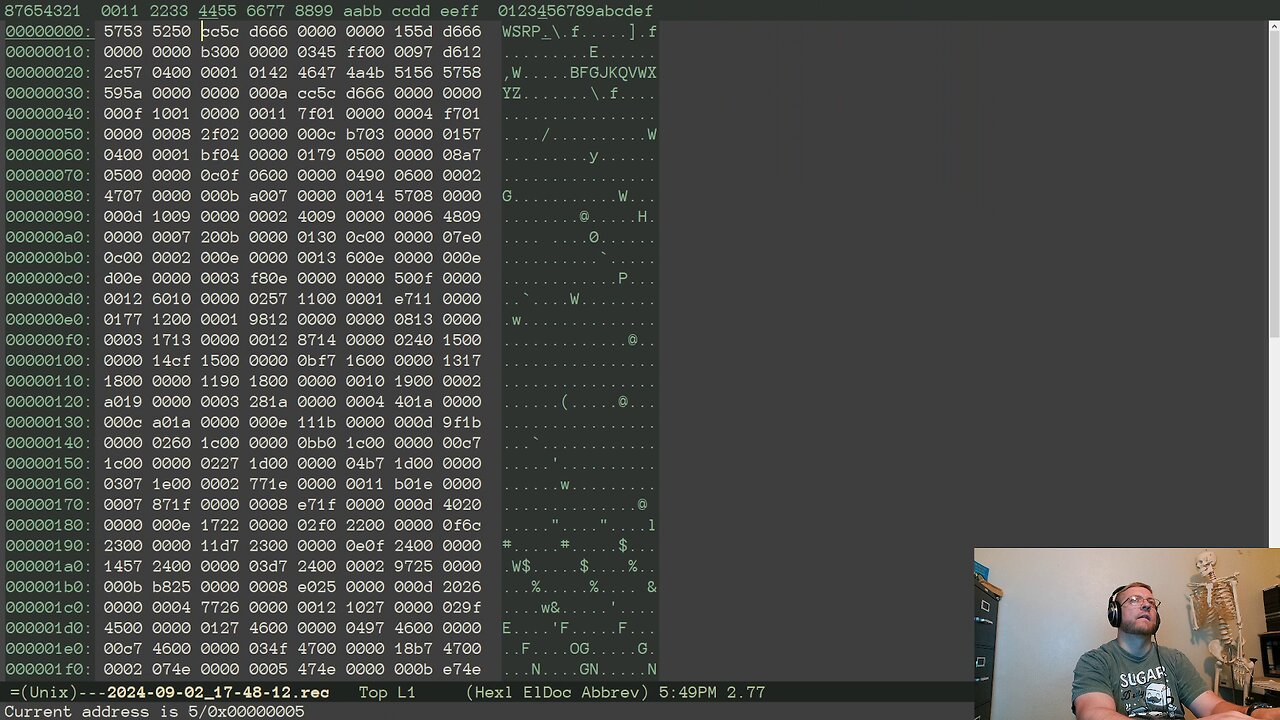The height and width of the screenshot is (720, 1280).
Task: Click the Top position indicator in mode line
Action: (x=373, y=692)
